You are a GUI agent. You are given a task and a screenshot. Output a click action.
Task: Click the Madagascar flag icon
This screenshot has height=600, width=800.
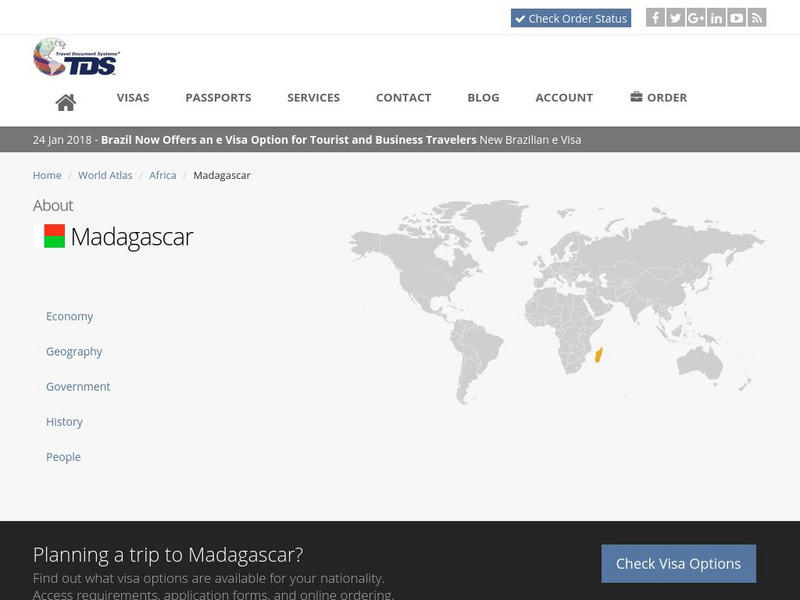[x=49, y=236]
